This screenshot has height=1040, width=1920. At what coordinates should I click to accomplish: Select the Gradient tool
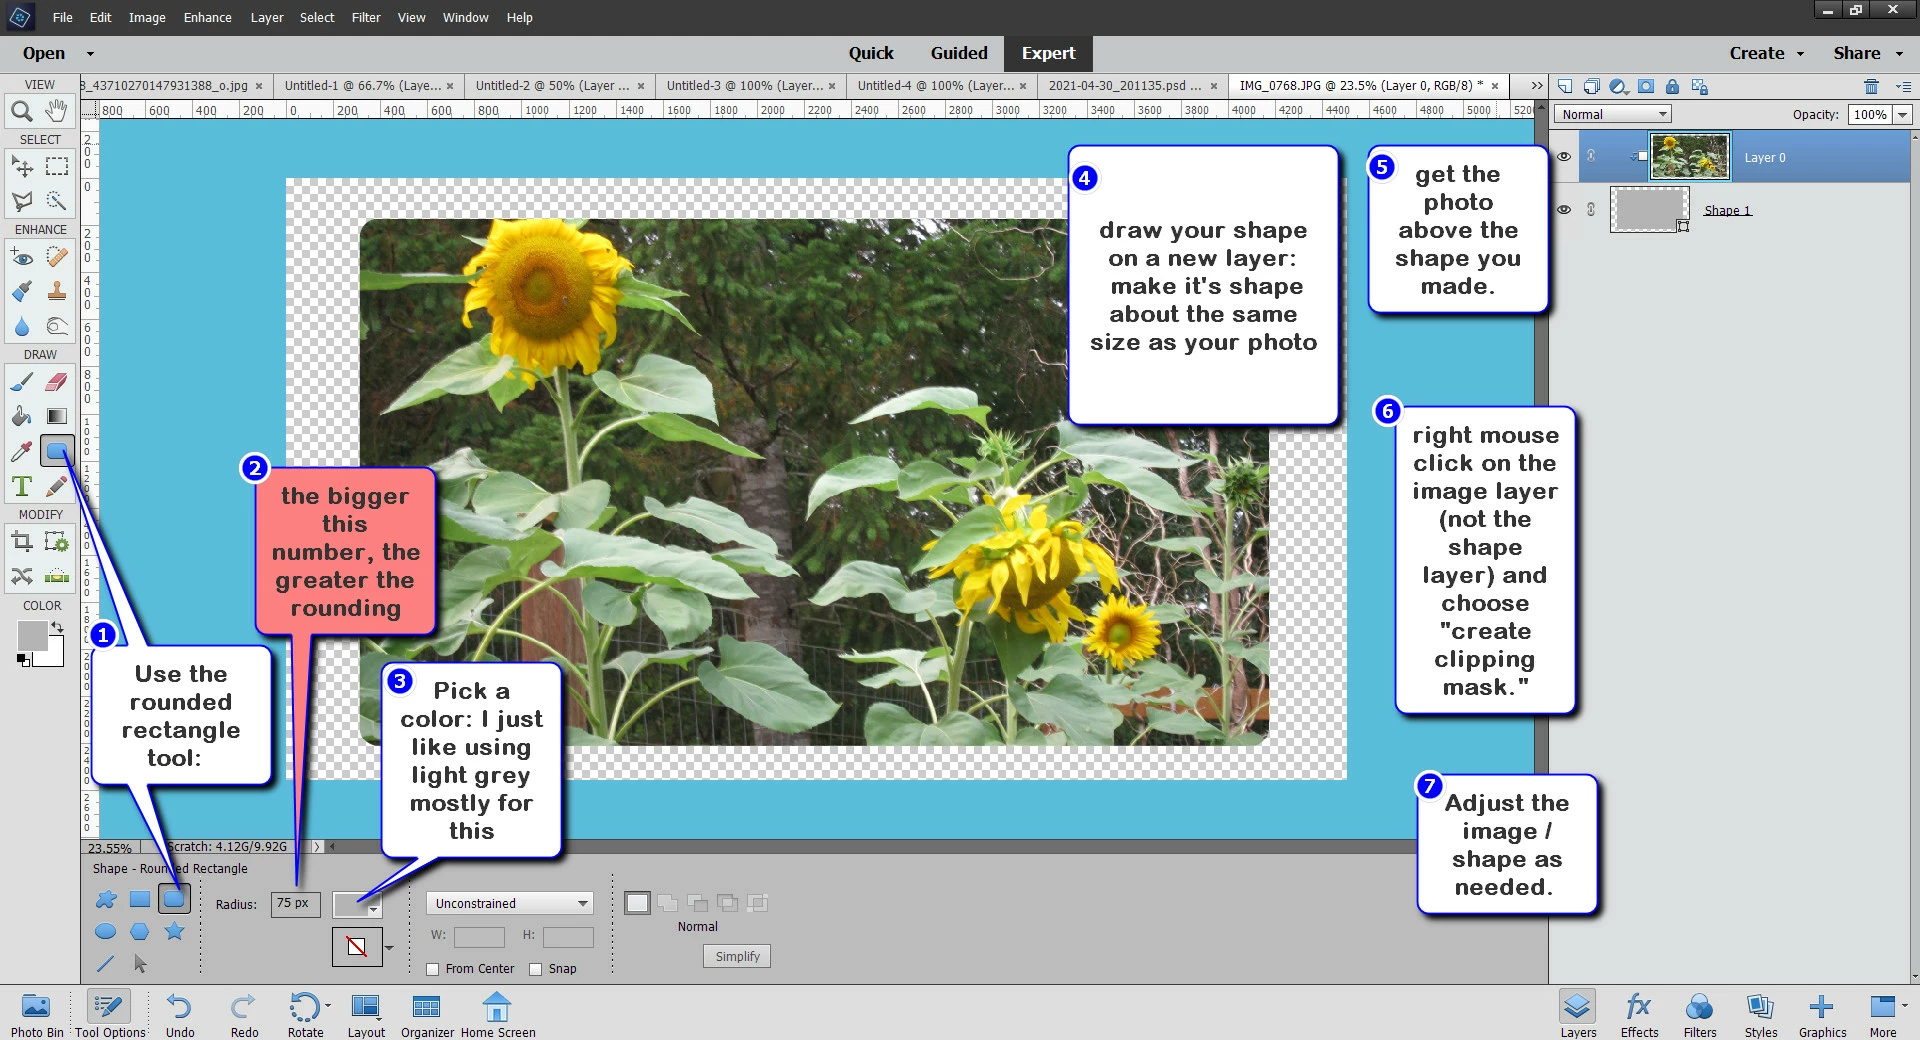[x=57, y=416]
